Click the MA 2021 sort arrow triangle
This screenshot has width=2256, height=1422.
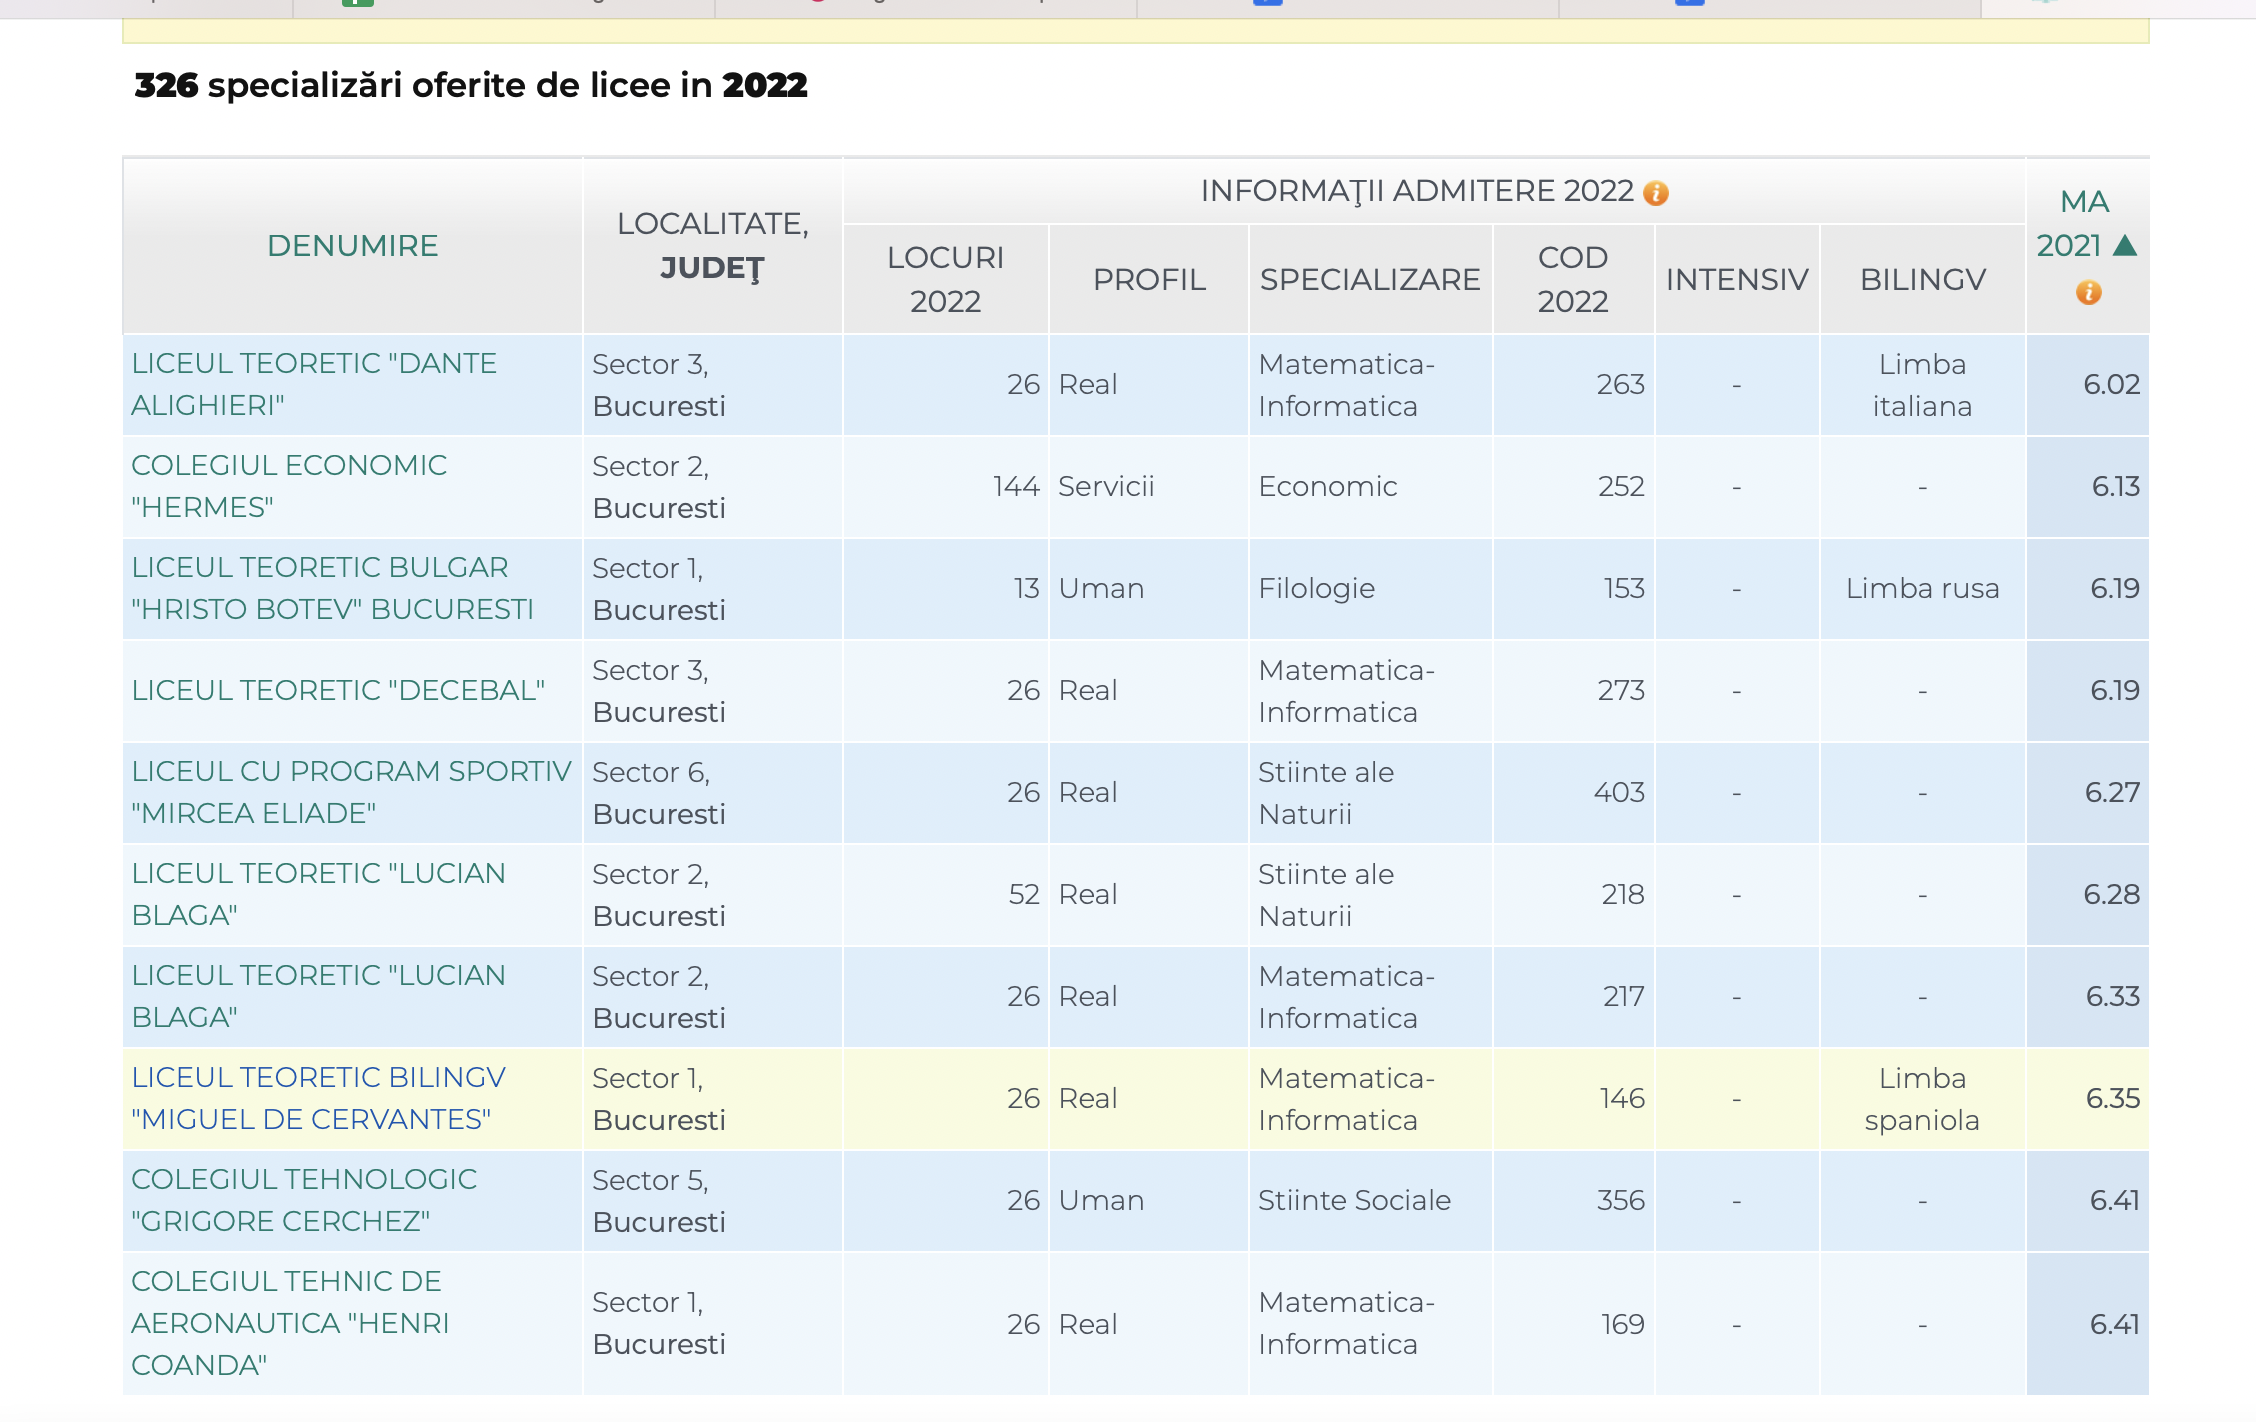pyautogui.click(x=2126, y=246)
